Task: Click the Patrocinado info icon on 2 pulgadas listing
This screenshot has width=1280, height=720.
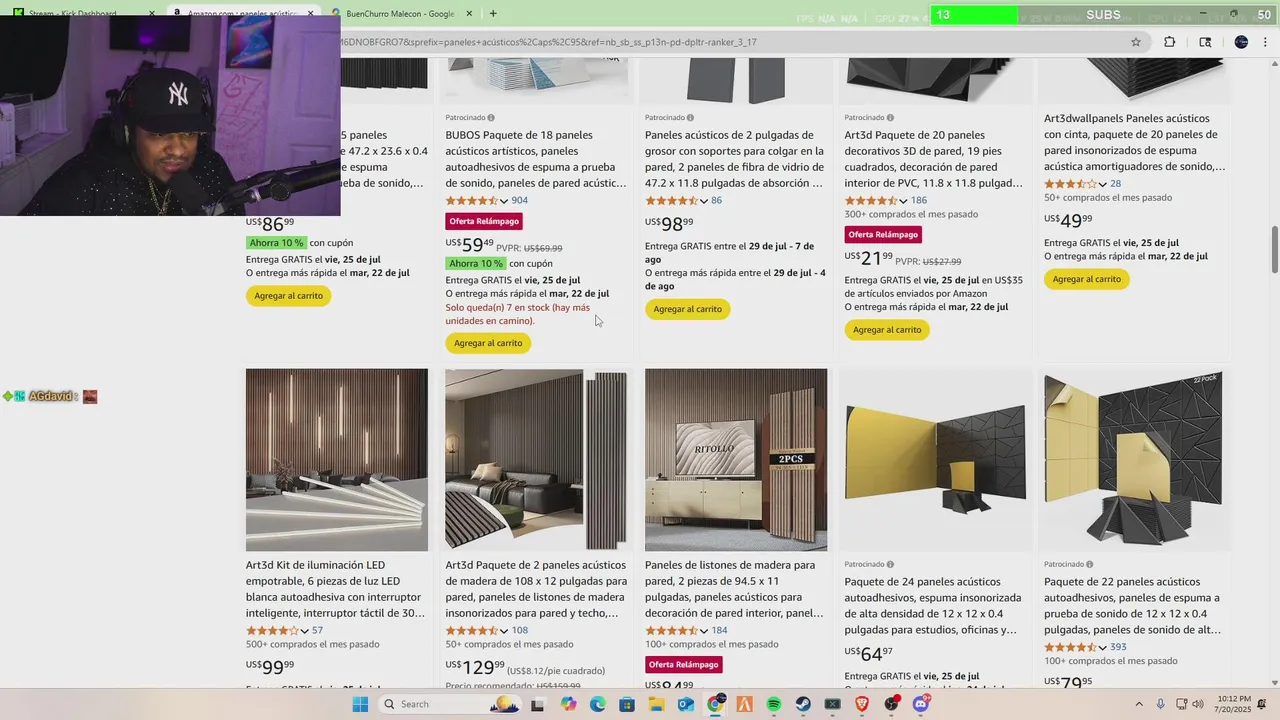Action: pos(690,118)
